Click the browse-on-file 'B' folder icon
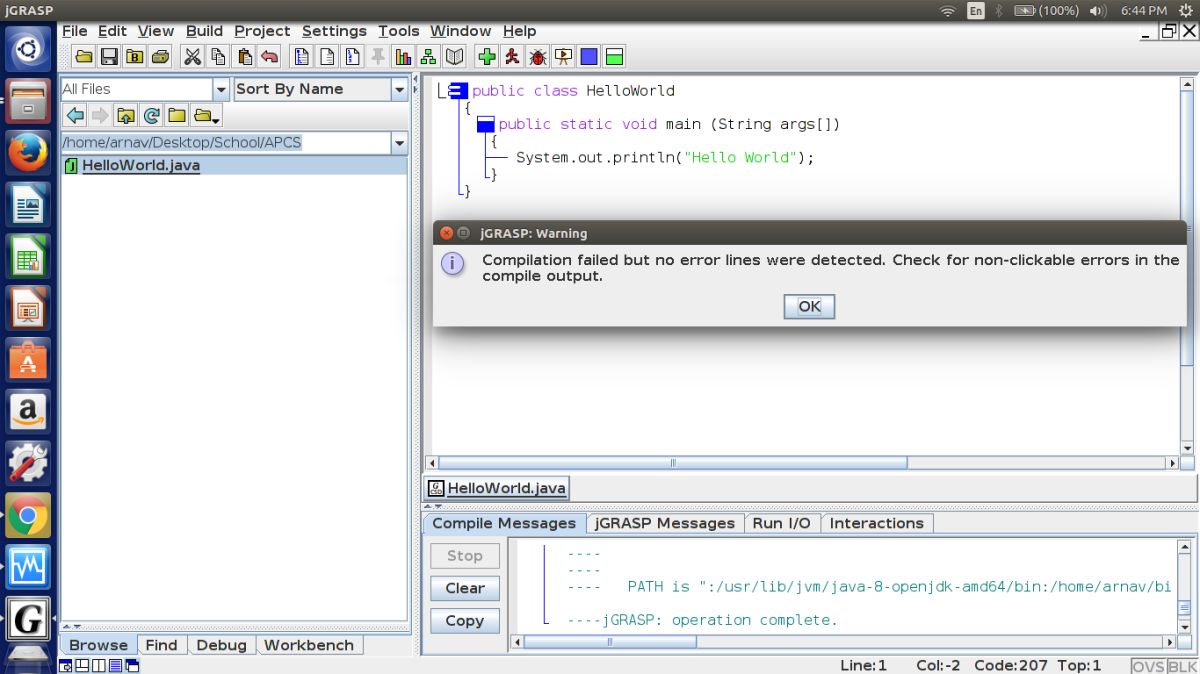This screenshot has width=1200, height=674. pyautogui.click(x=135, y=56)
